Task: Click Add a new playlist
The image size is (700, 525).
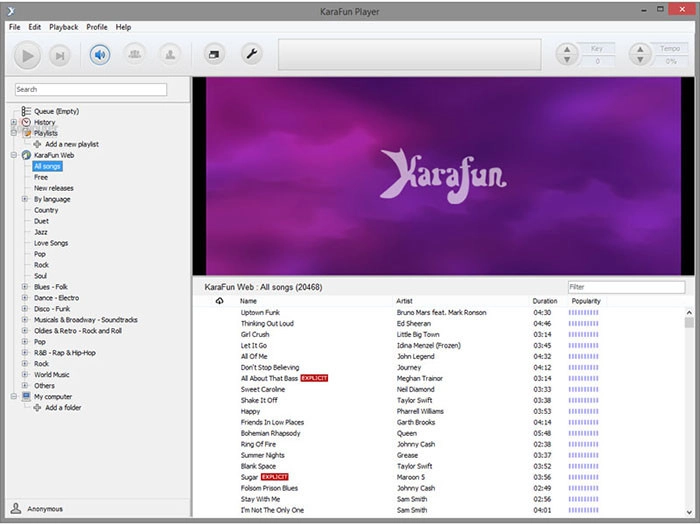Action: 71,144
